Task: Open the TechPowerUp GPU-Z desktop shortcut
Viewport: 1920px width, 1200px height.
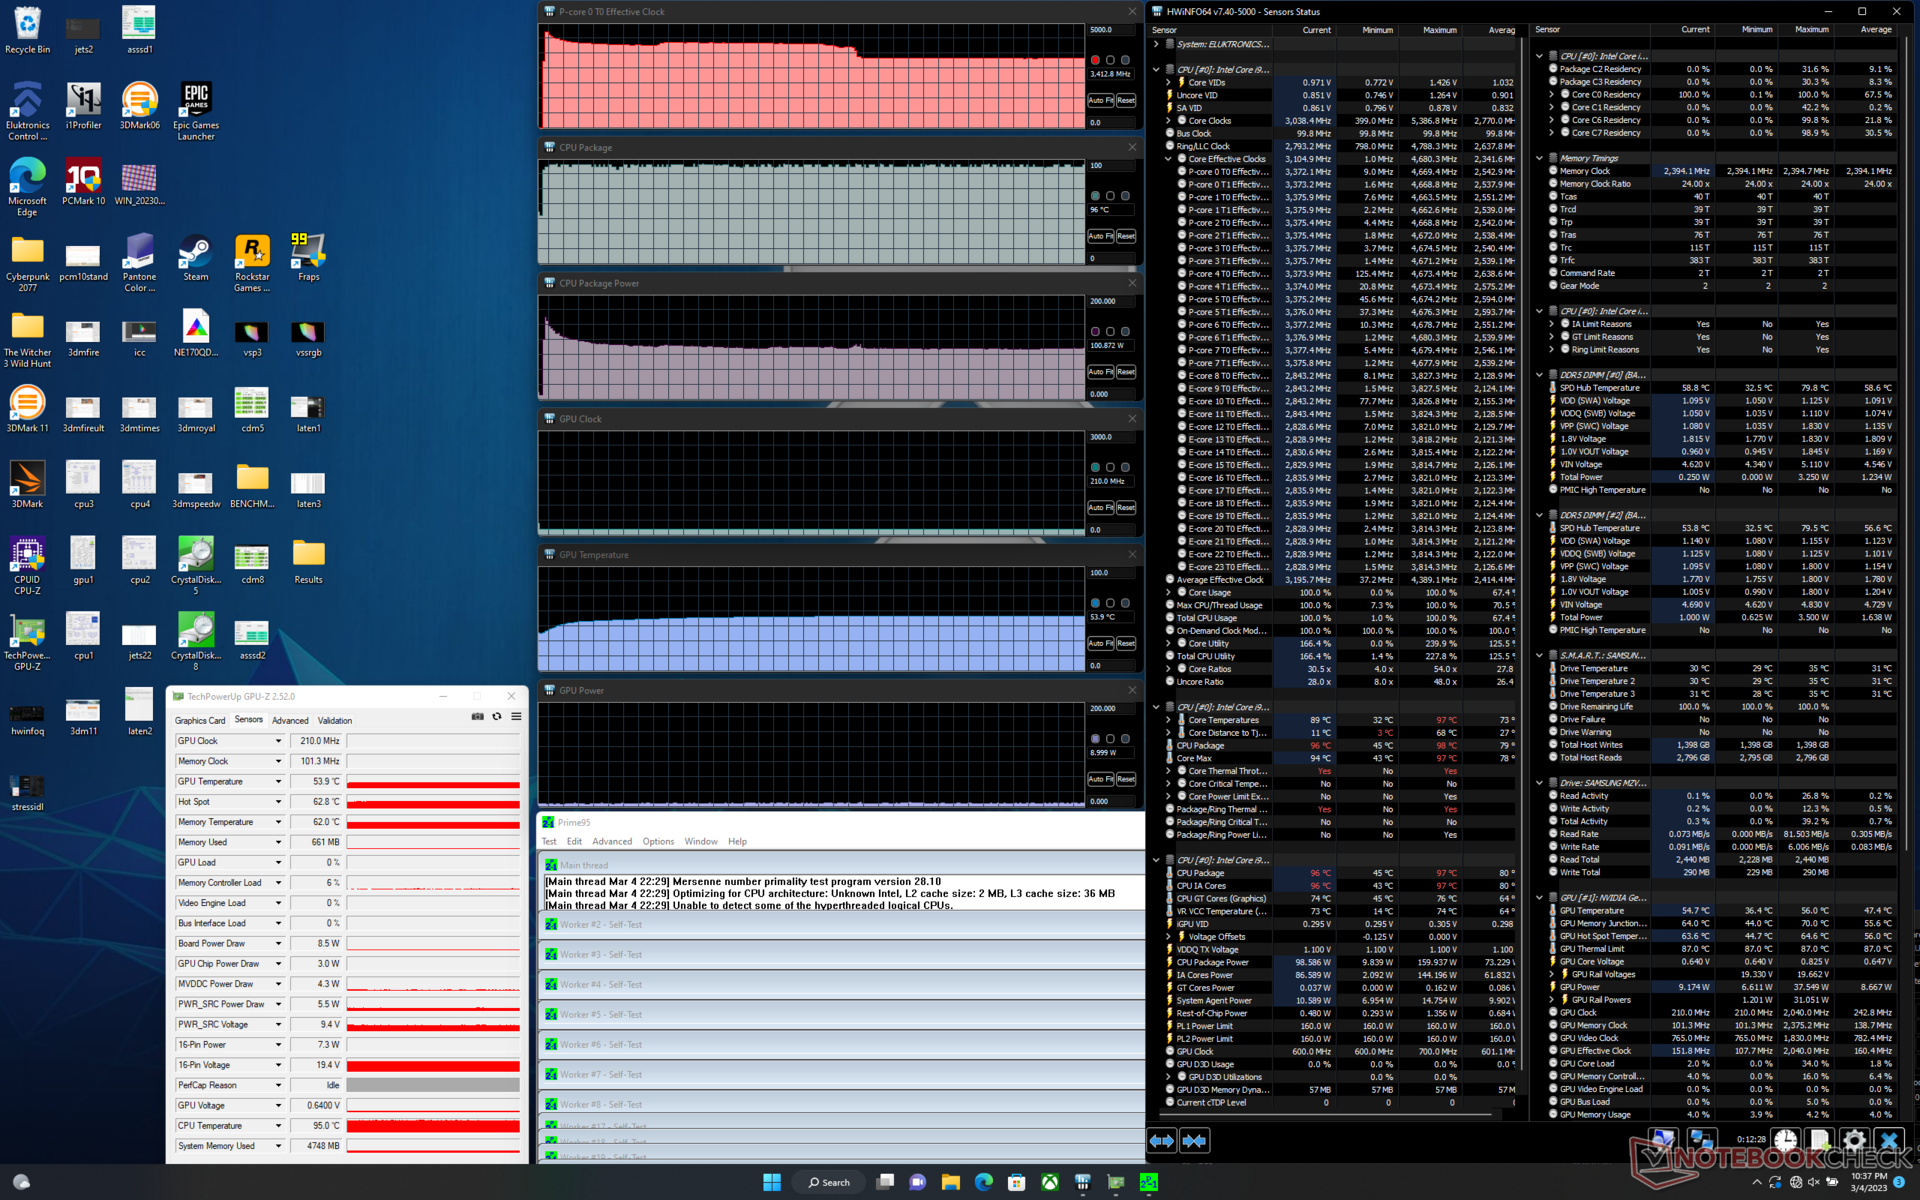Action: pos(27,641)
